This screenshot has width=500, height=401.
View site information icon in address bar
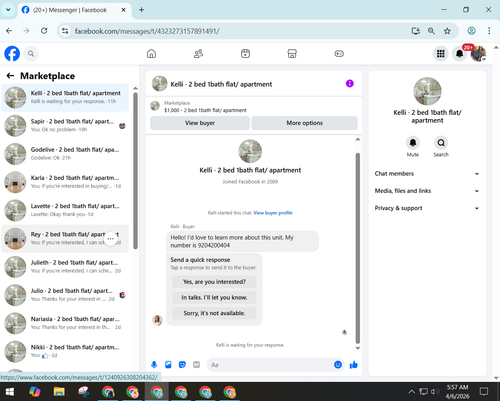(x=65, y=31)
